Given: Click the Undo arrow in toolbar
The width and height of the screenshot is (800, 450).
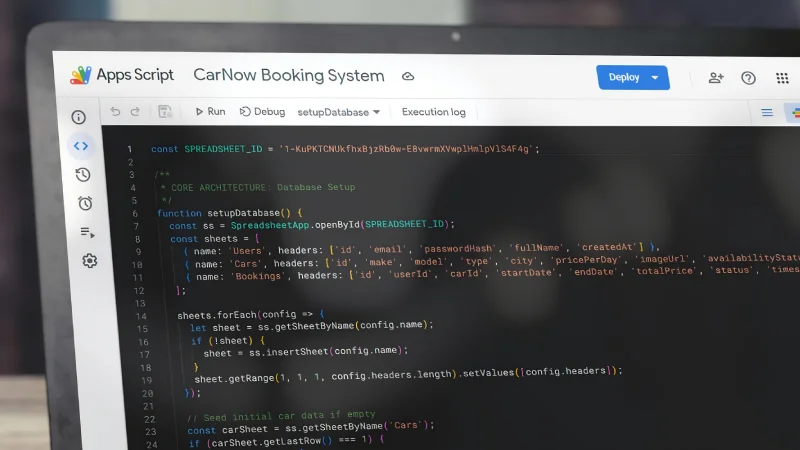Looking at the screenshot, I should [115, 111].
